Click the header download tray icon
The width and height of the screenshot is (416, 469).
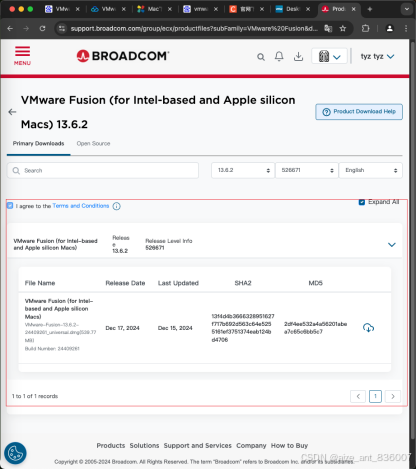coord(298,57)
